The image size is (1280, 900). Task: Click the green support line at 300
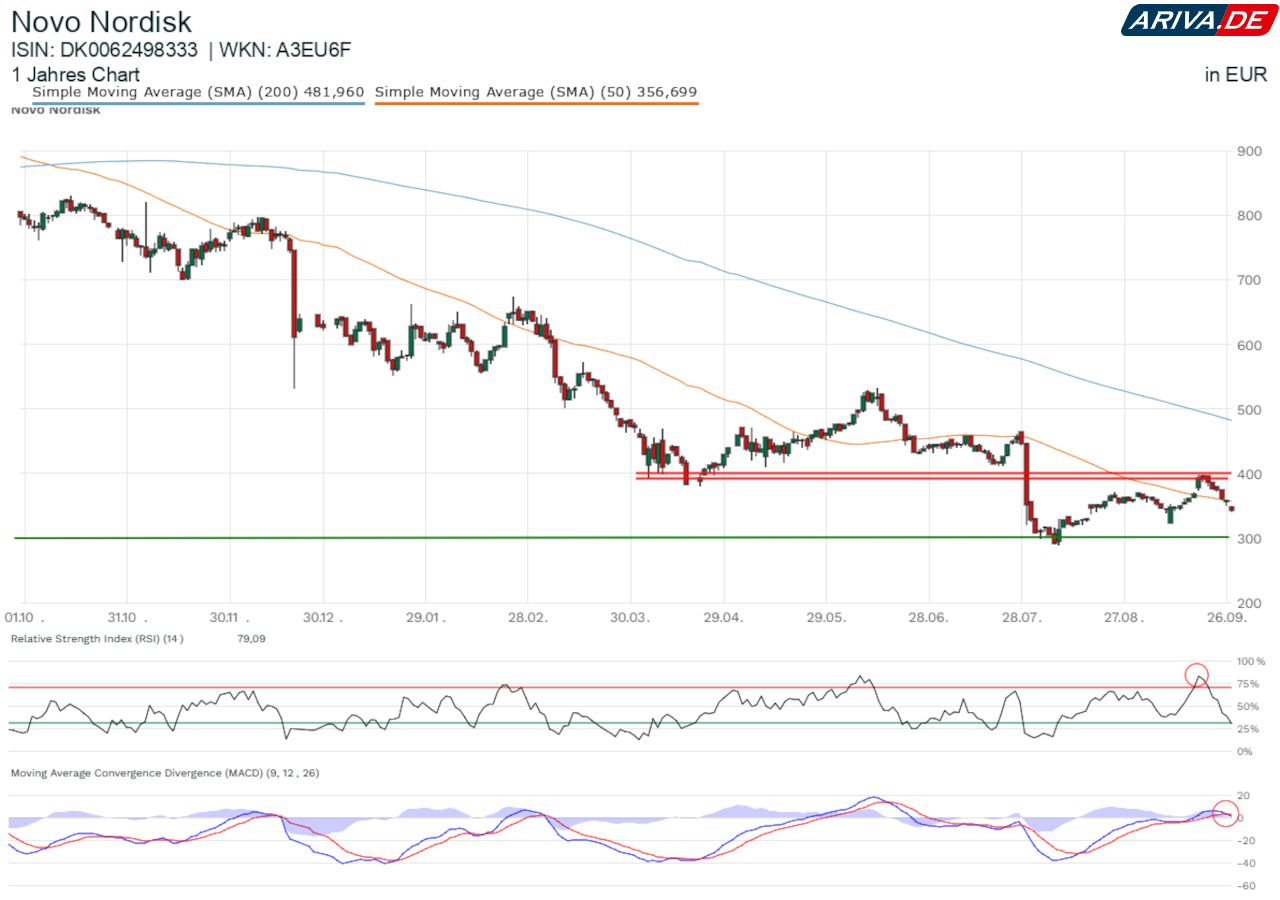(500, 538)
